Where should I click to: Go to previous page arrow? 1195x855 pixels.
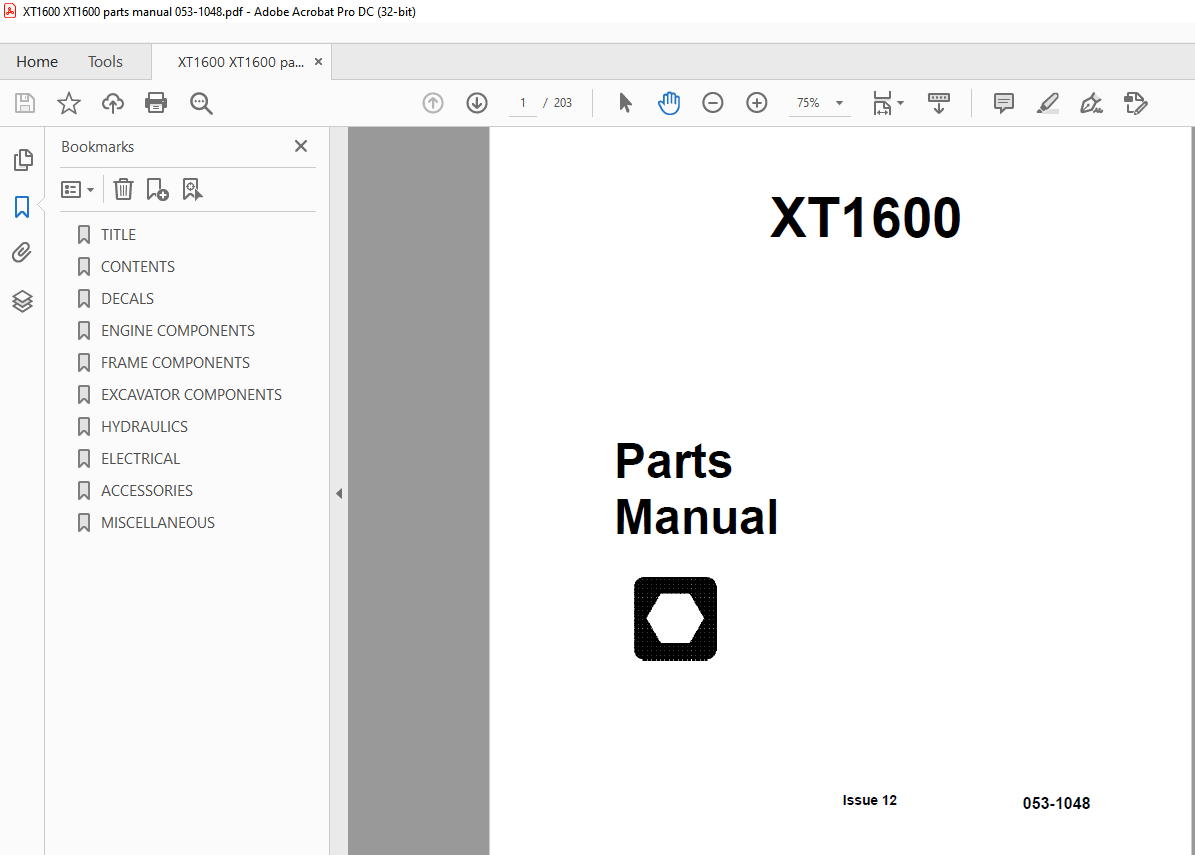(433, 103)
